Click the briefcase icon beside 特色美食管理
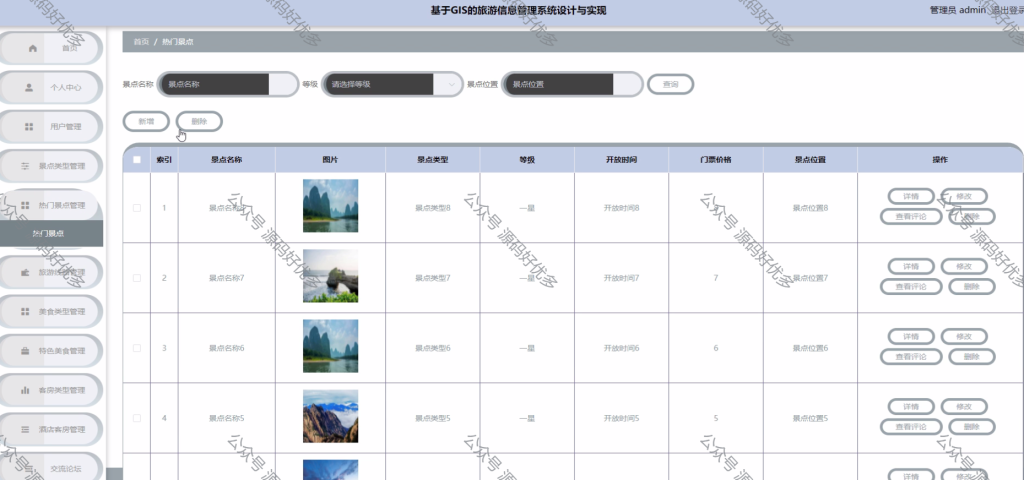 [25, 351]
